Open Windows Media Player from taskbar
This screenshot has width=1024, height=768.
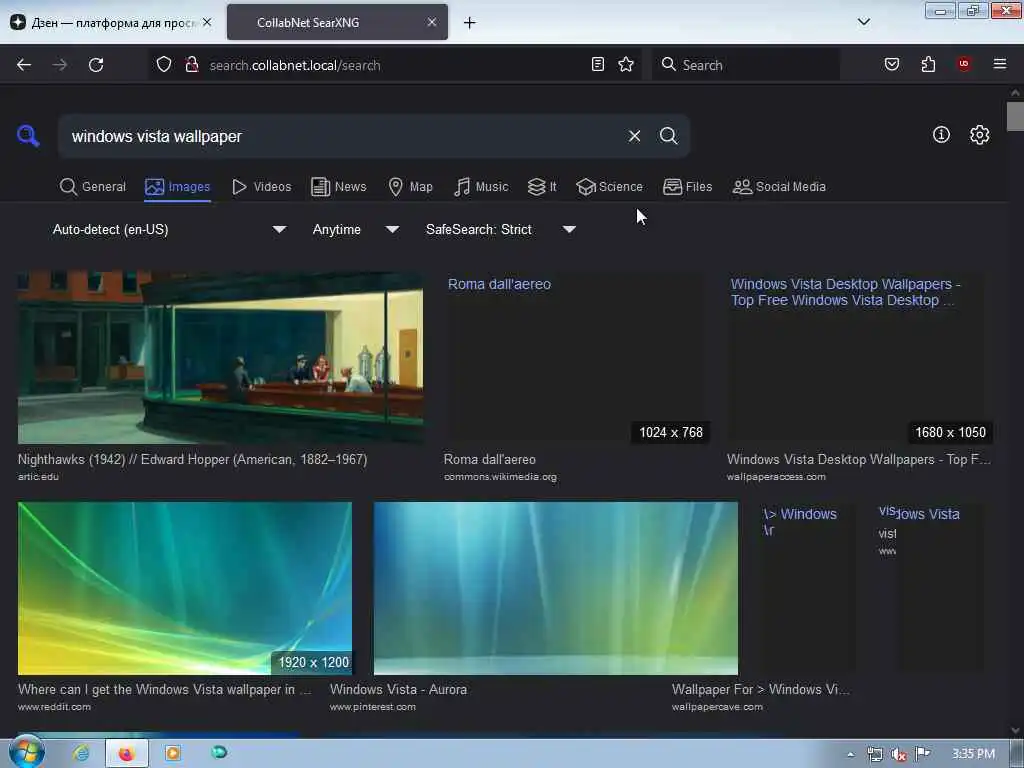pos(173,753)
